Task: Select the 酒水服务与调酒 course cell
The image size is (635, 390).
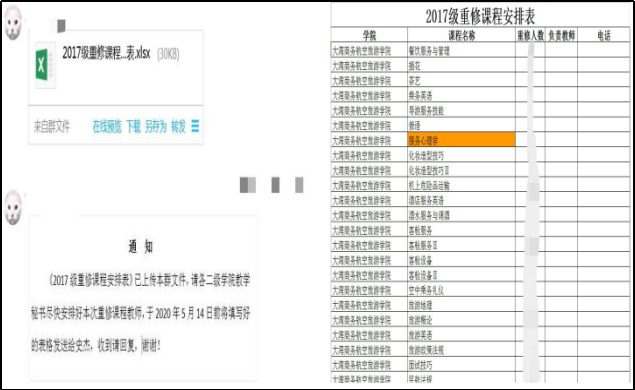Action: click(x=461, y=215)
